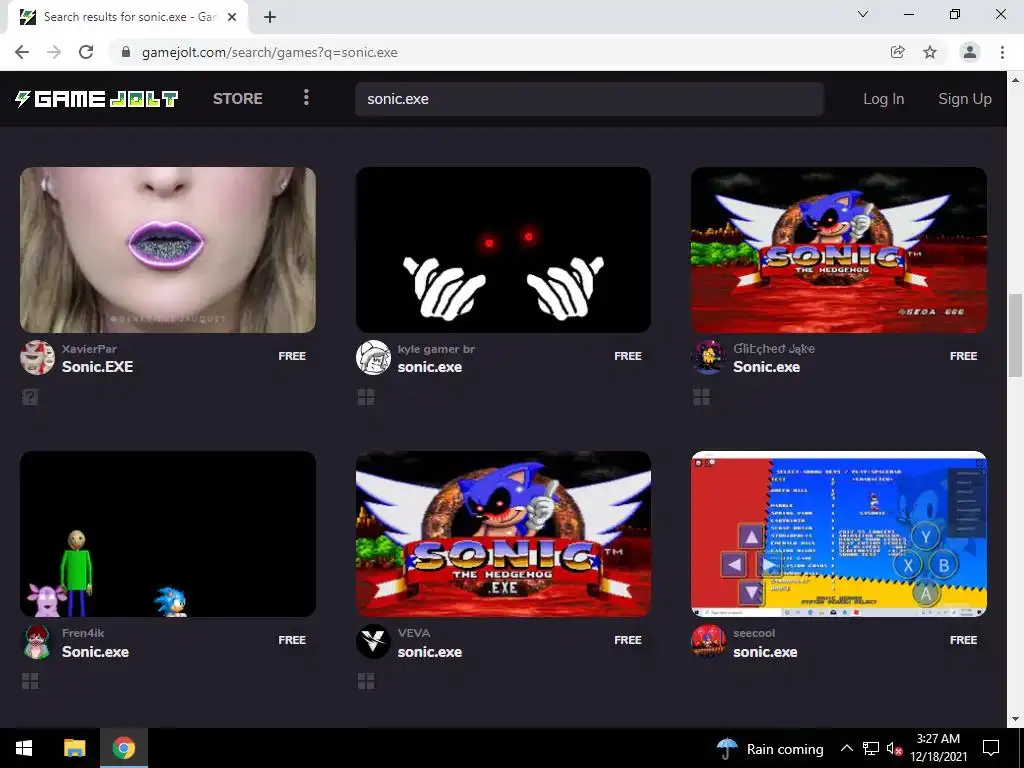
Task: Select the gamejolt.com address bar URL
Action: click(270, 52)
